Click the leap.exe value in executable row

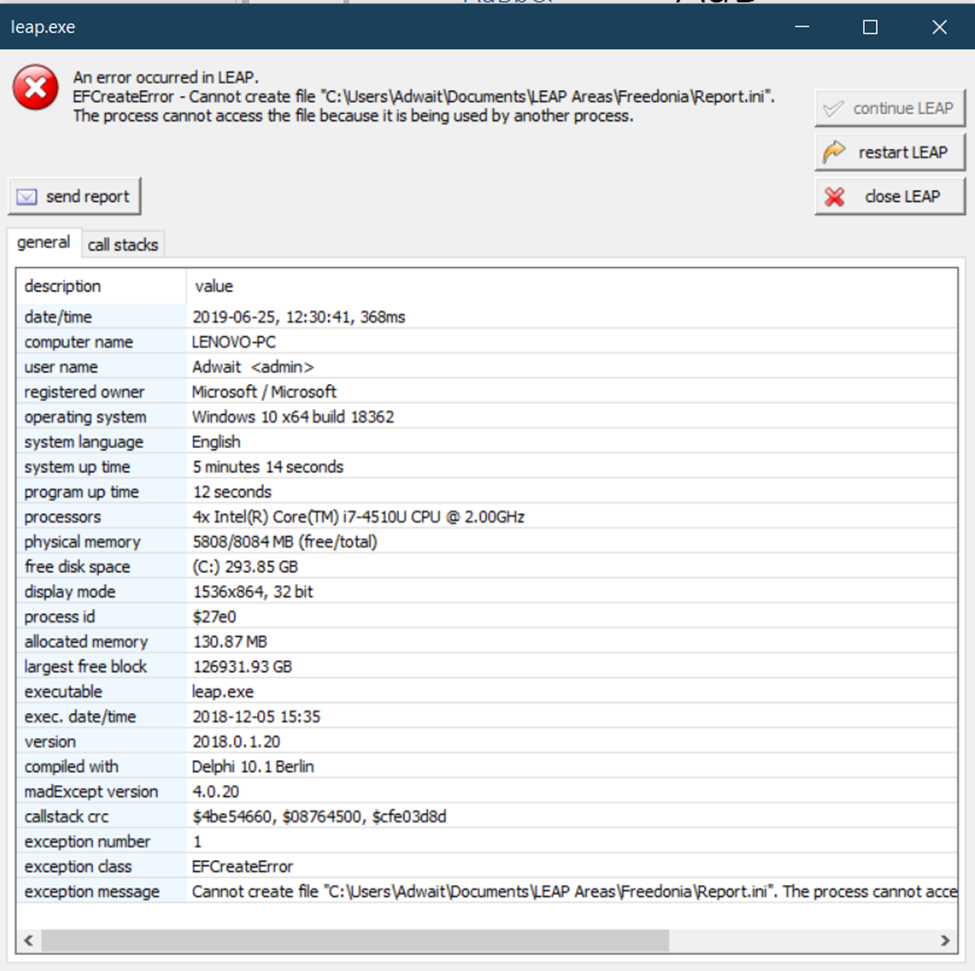click(223, 692)
